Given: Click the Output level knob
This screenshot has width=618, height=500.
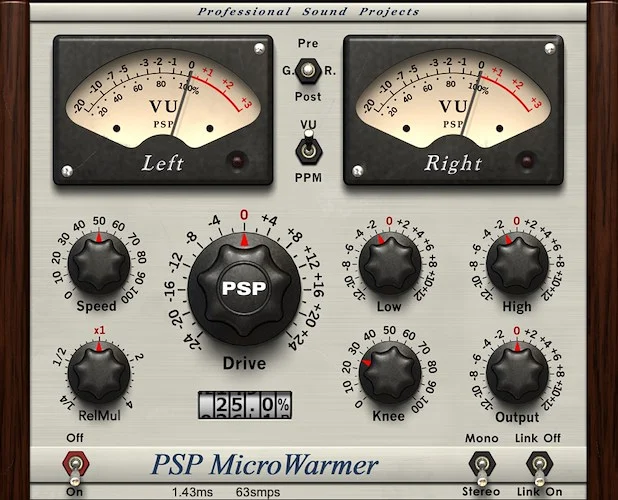Looking at the screenshot, I should pyautogui.click(x=517, y=372).
